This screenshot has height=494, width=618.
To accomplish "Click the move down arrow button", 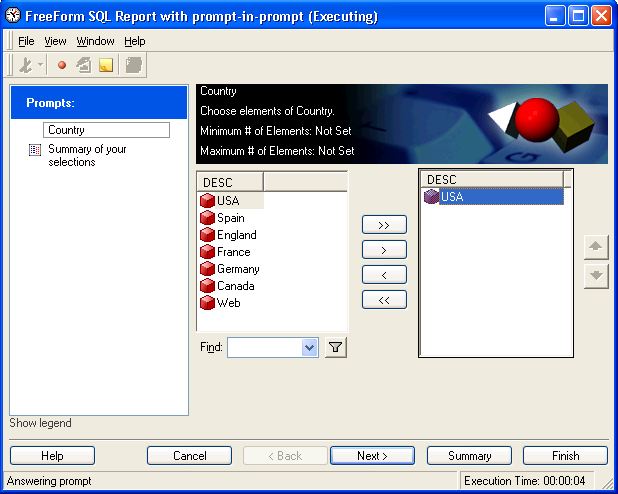I will (596, 276).
